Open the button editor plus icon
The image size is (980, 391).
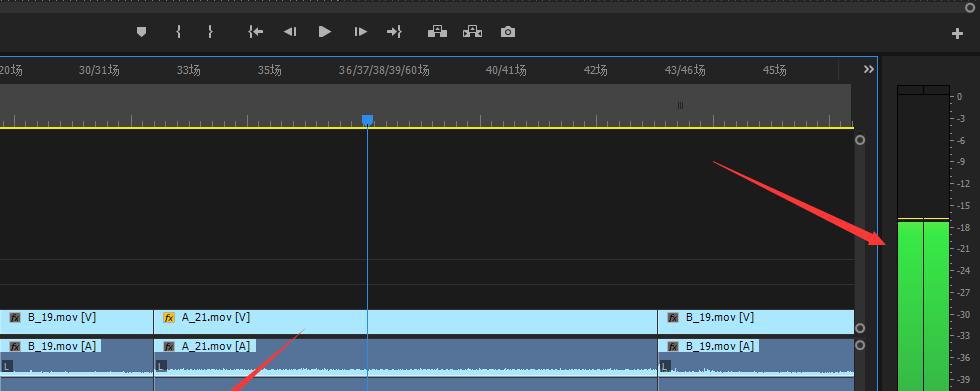[957, 34]
